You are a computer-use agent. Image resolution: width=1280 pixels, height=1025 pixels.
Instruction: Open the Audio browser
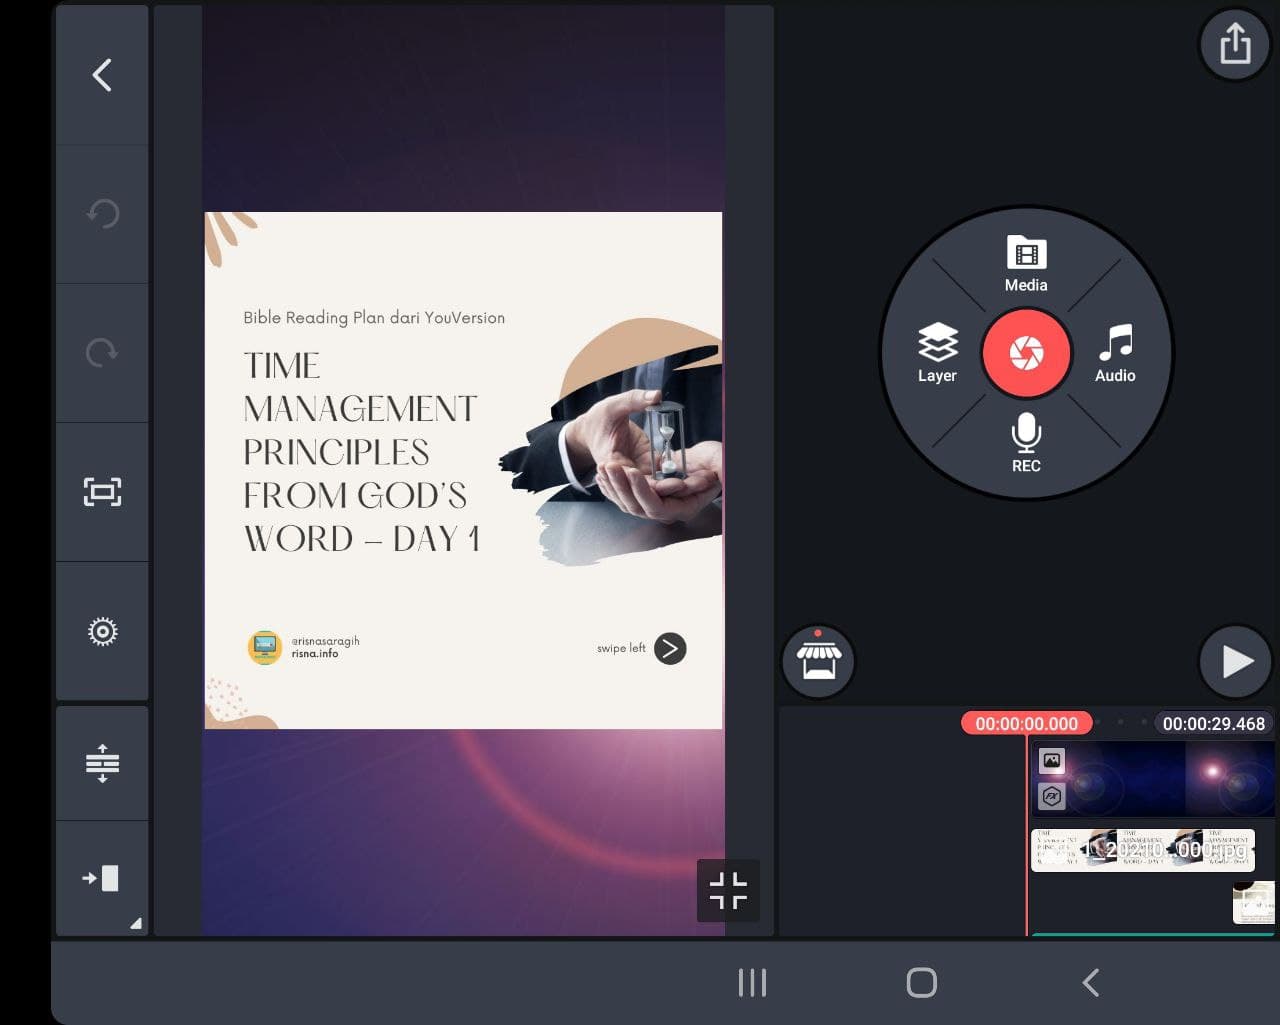pyautogui.click(x=1115, y=353)
